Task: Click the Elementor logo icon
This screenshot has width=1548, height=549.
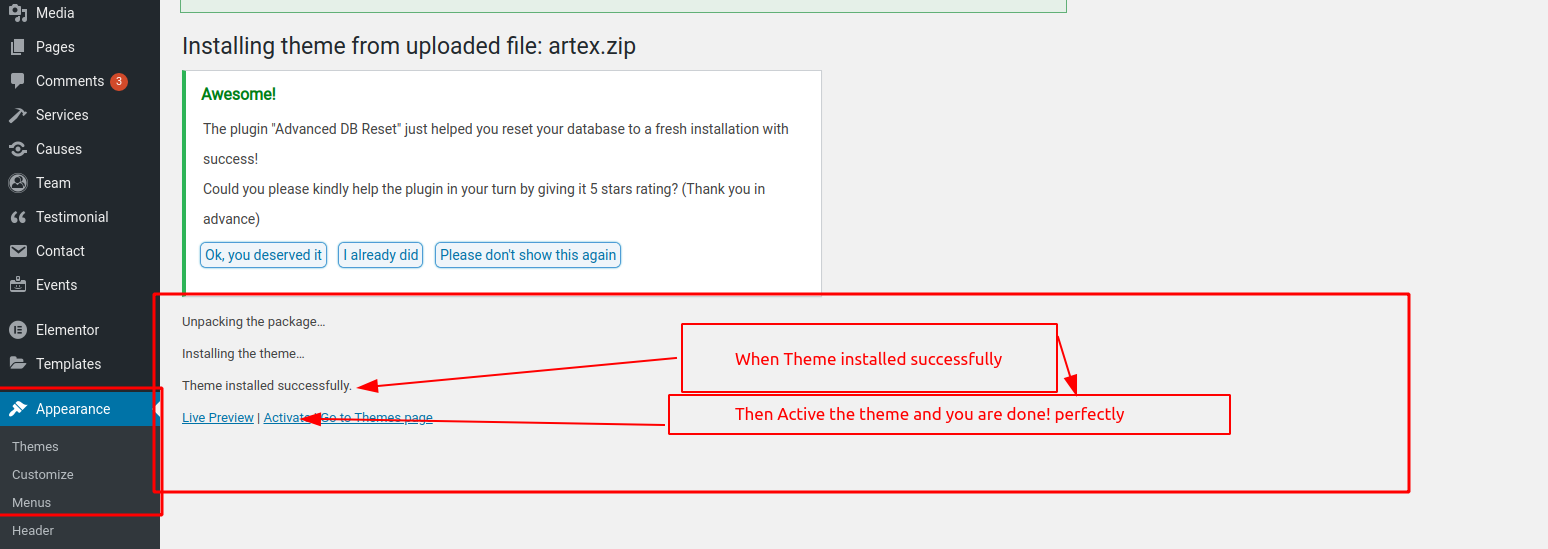Action: tap(17, 330)
